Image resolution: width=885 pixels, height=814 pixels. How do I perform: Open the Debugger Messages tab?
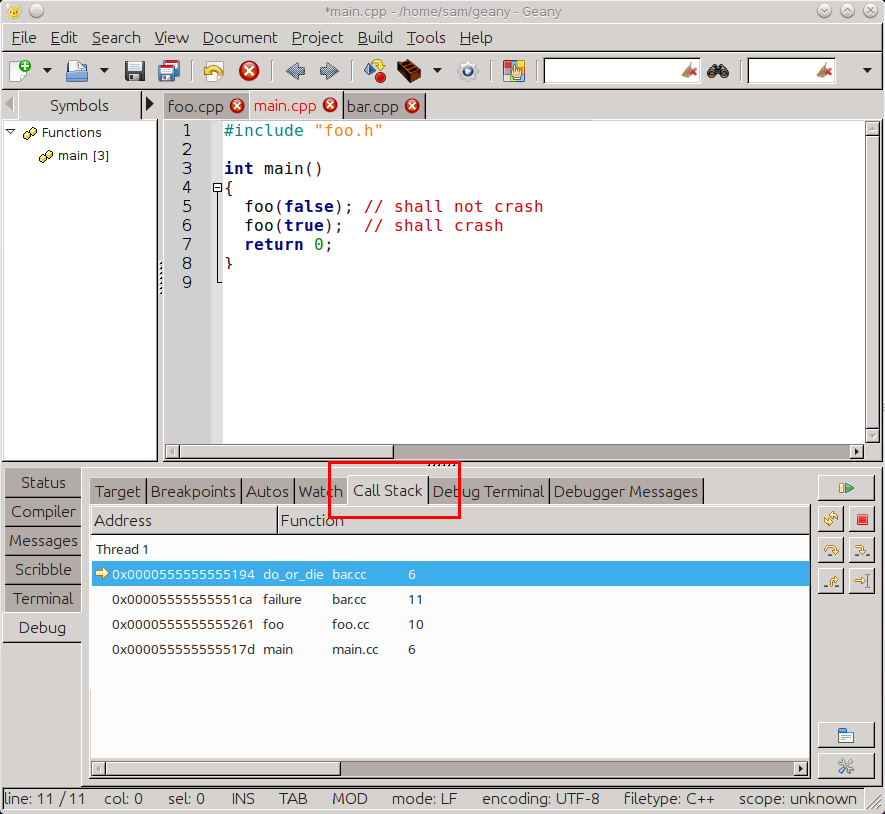pos(626,492)
